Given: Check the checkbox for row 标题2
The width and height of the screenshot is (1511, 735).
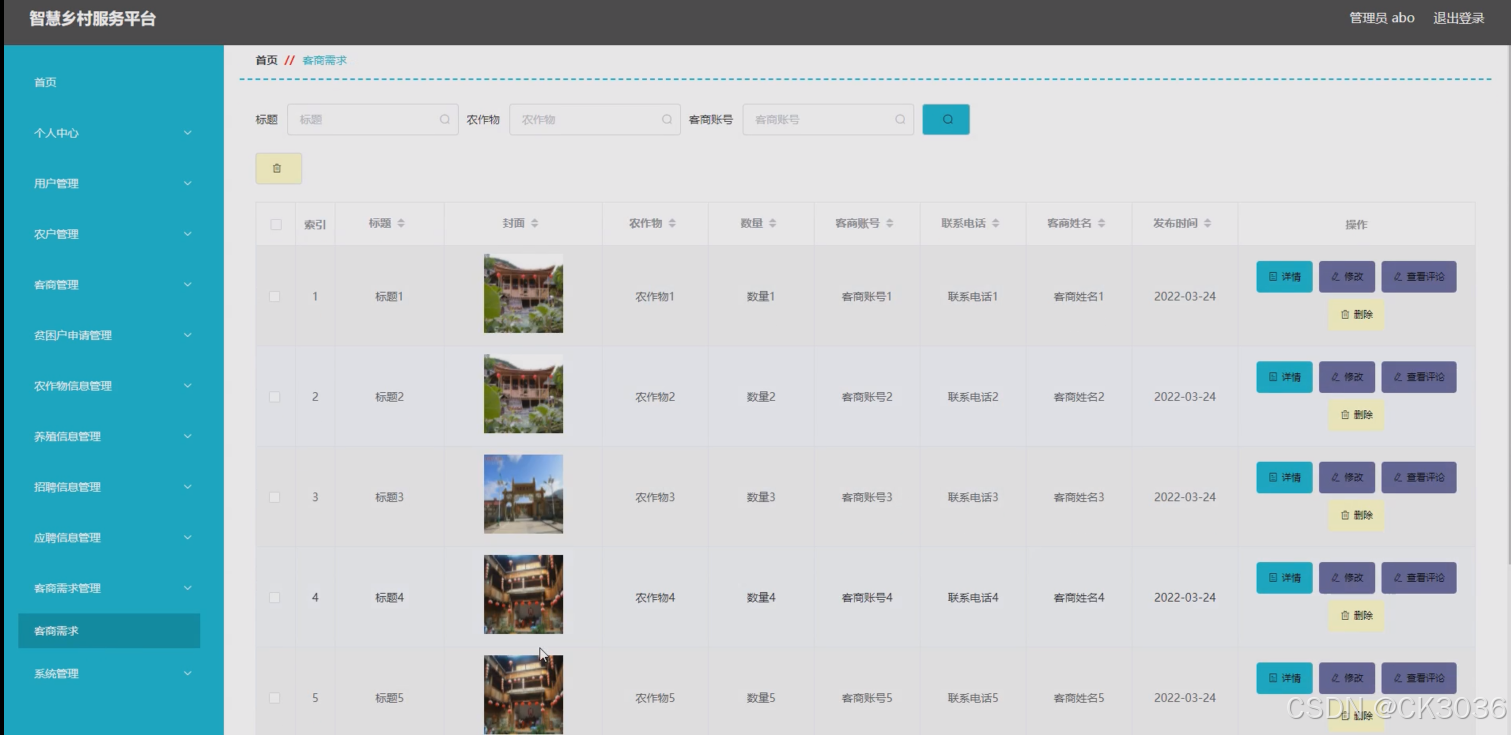Looking at the screenshot, I should pos(274,397).
